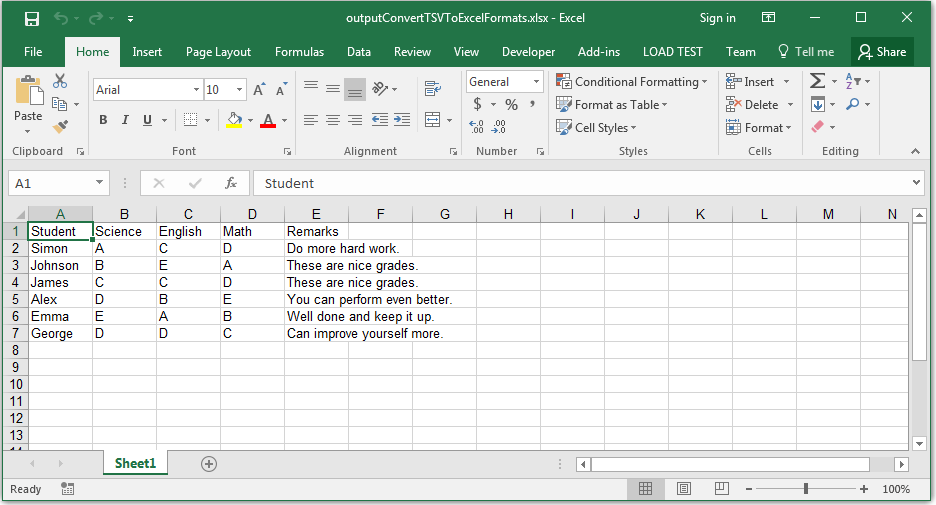
Task: Toggle Bold formatting
Action: tap(103, 119)
